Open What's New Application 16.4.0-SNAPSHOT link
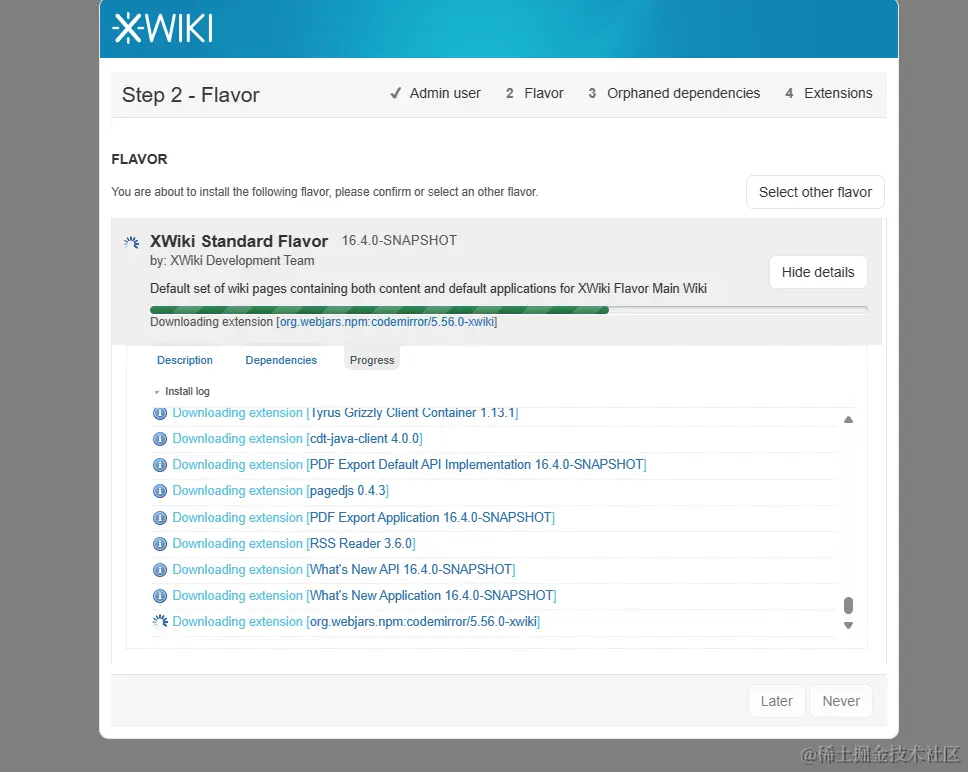Viewport: 968px width, 772px height. coord(432,596)
